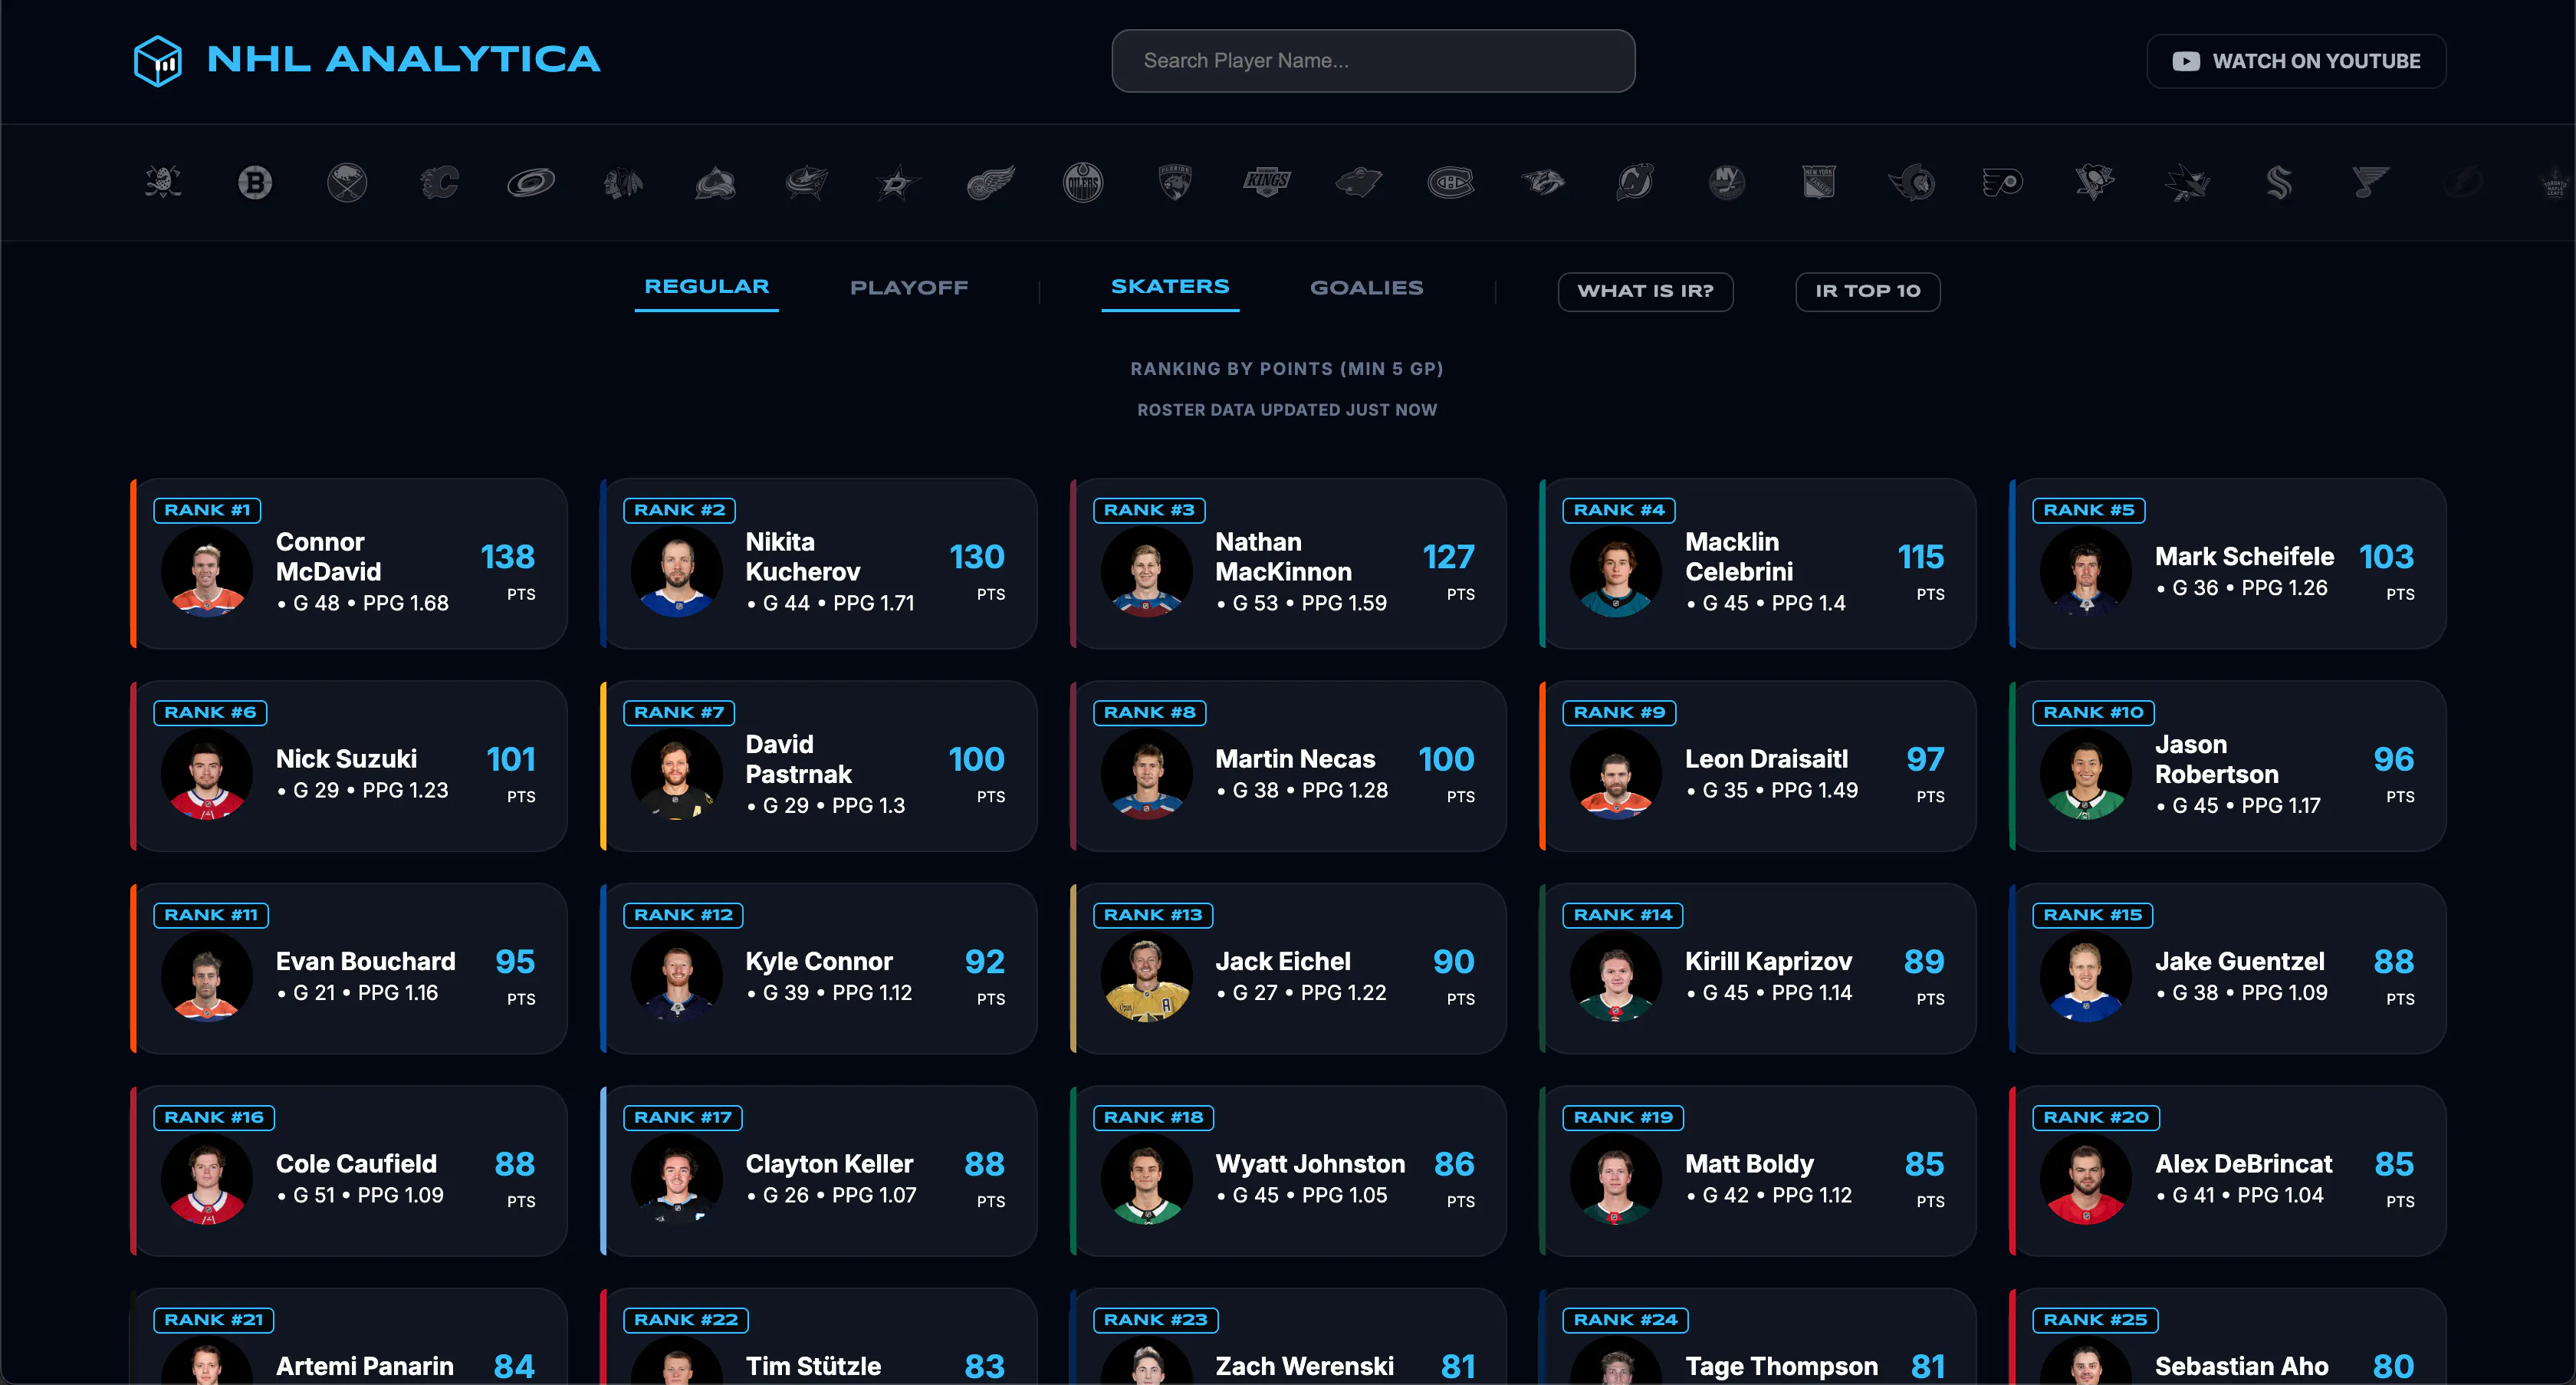Viewport: 2576px width, 1385px height.
Task: Click Clayton Keller's player name
Action: click(829, 1164)
